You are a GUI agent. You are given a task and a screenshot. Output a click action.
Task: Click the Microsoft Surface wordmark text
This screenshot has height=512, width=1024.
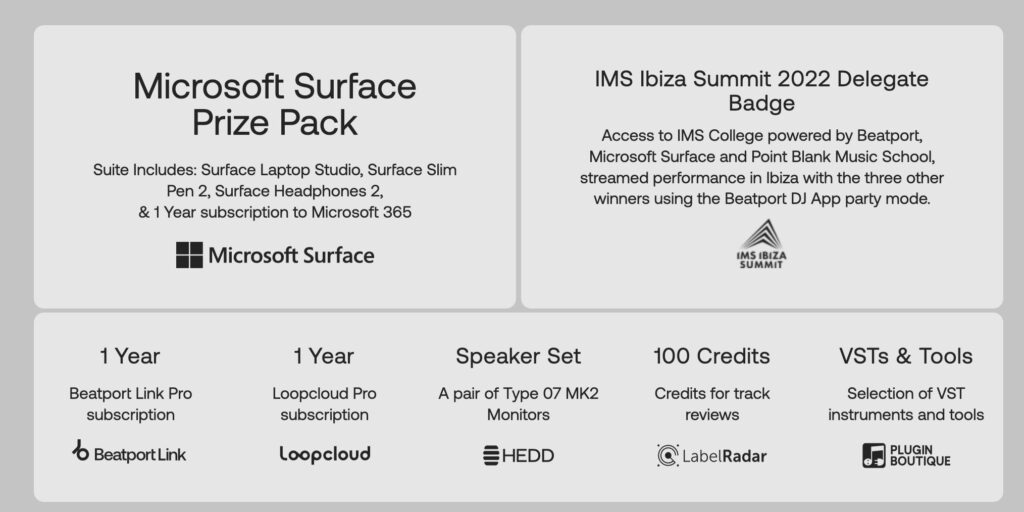coord(291,256)
